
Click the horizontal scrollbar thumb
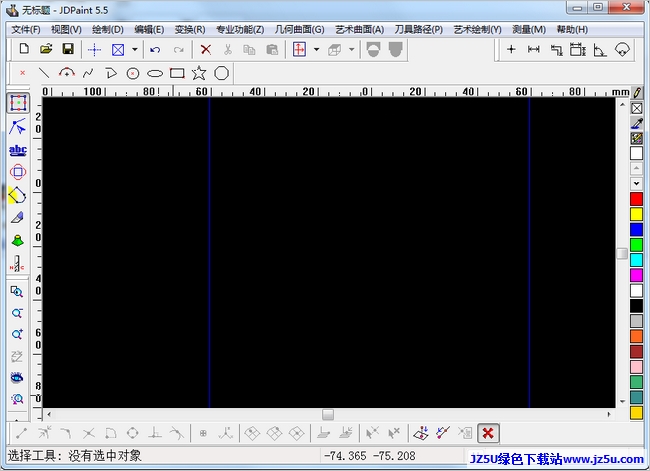(328, 414)
